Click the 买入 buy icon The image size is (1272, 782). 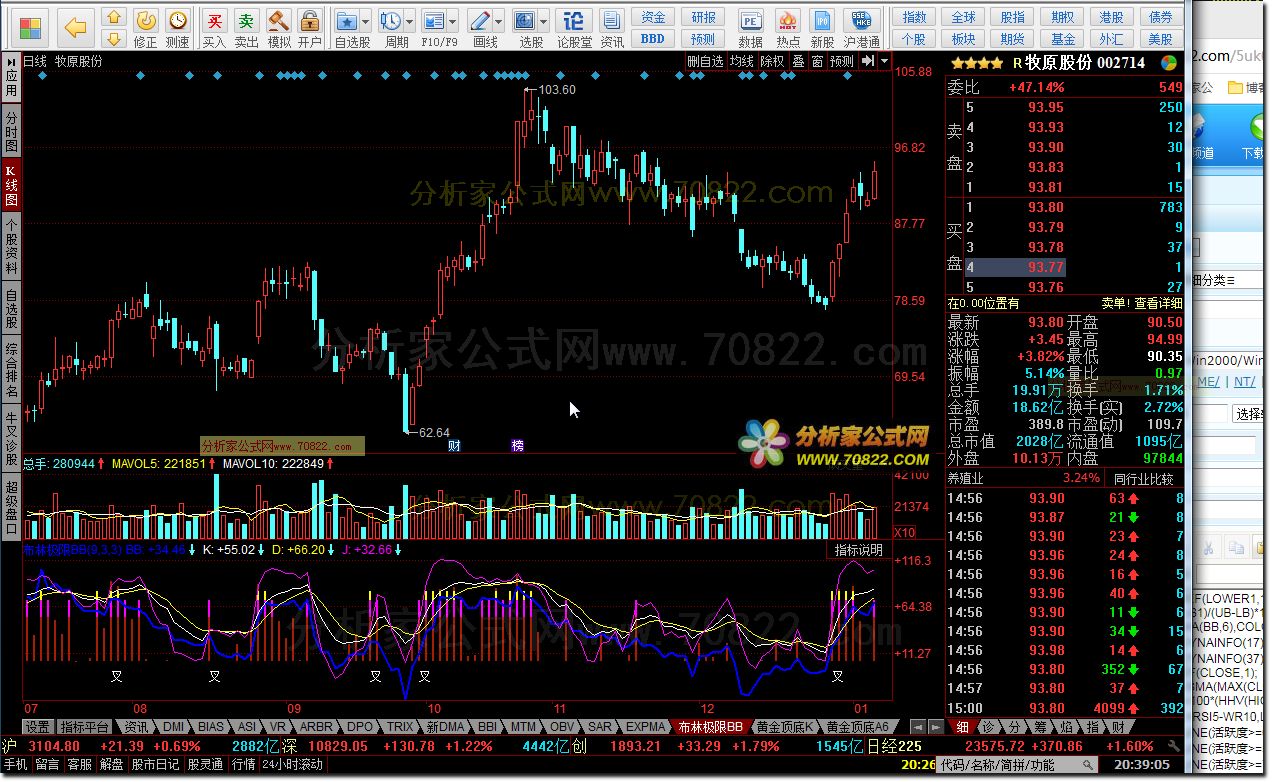[214, 28]
